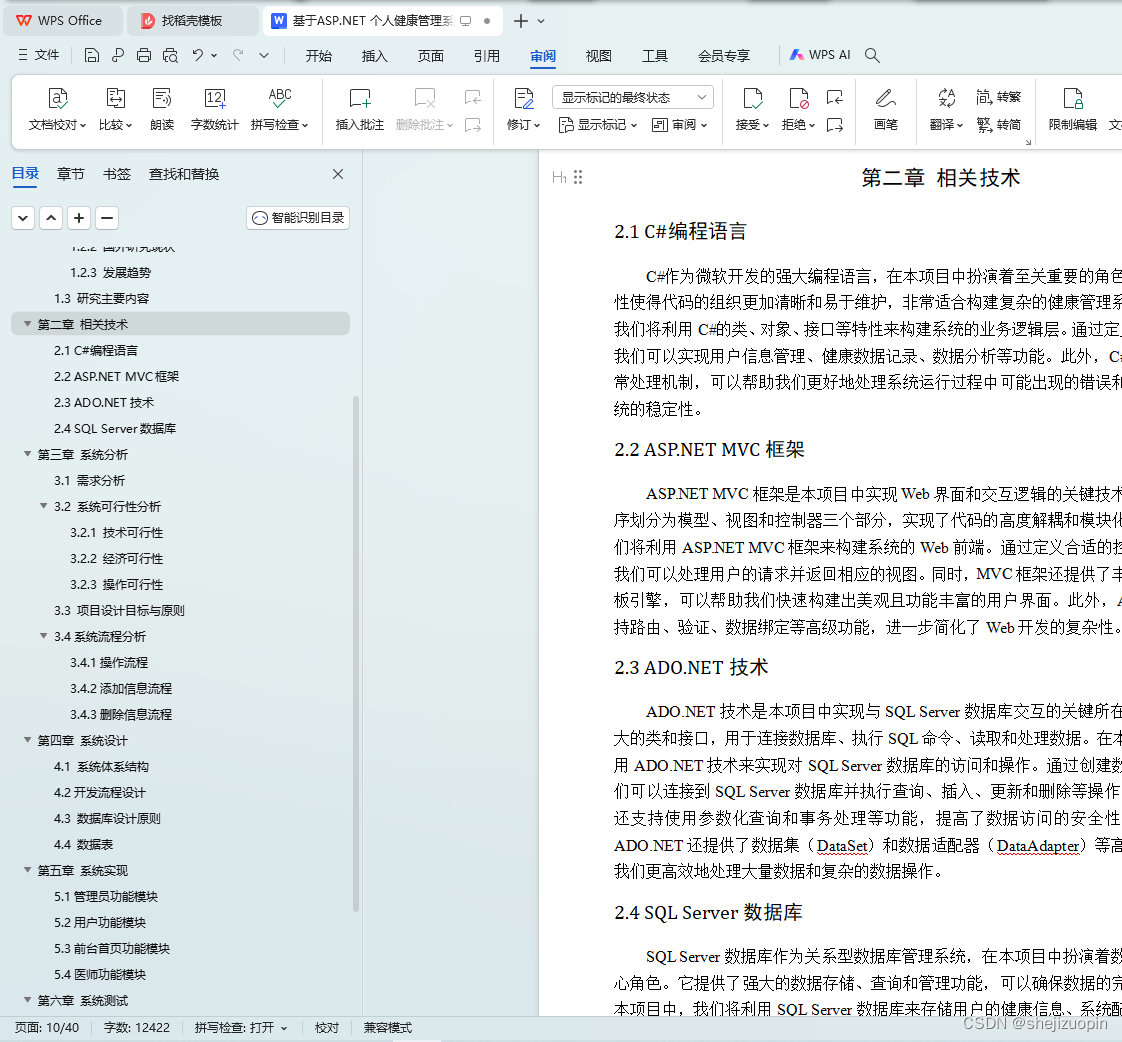Run 拼写检查 spell check
This screenshot has height=1042, width=1122.
(x=280, y=109)
